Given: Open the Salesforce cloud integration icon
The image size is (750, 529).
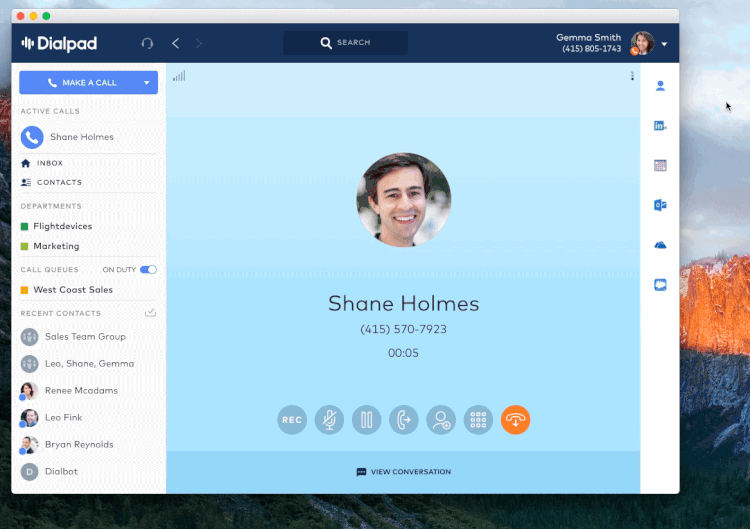Looking at the screenshot, I should click(660, 245).
